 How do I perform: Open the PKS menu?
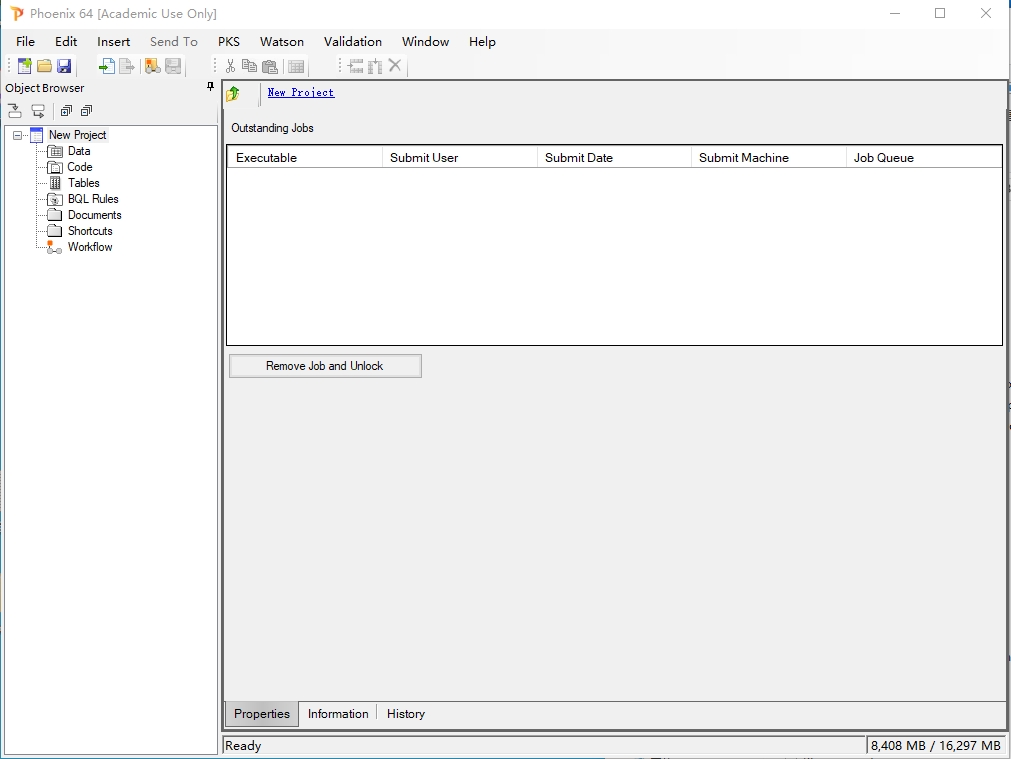[229, 41]
